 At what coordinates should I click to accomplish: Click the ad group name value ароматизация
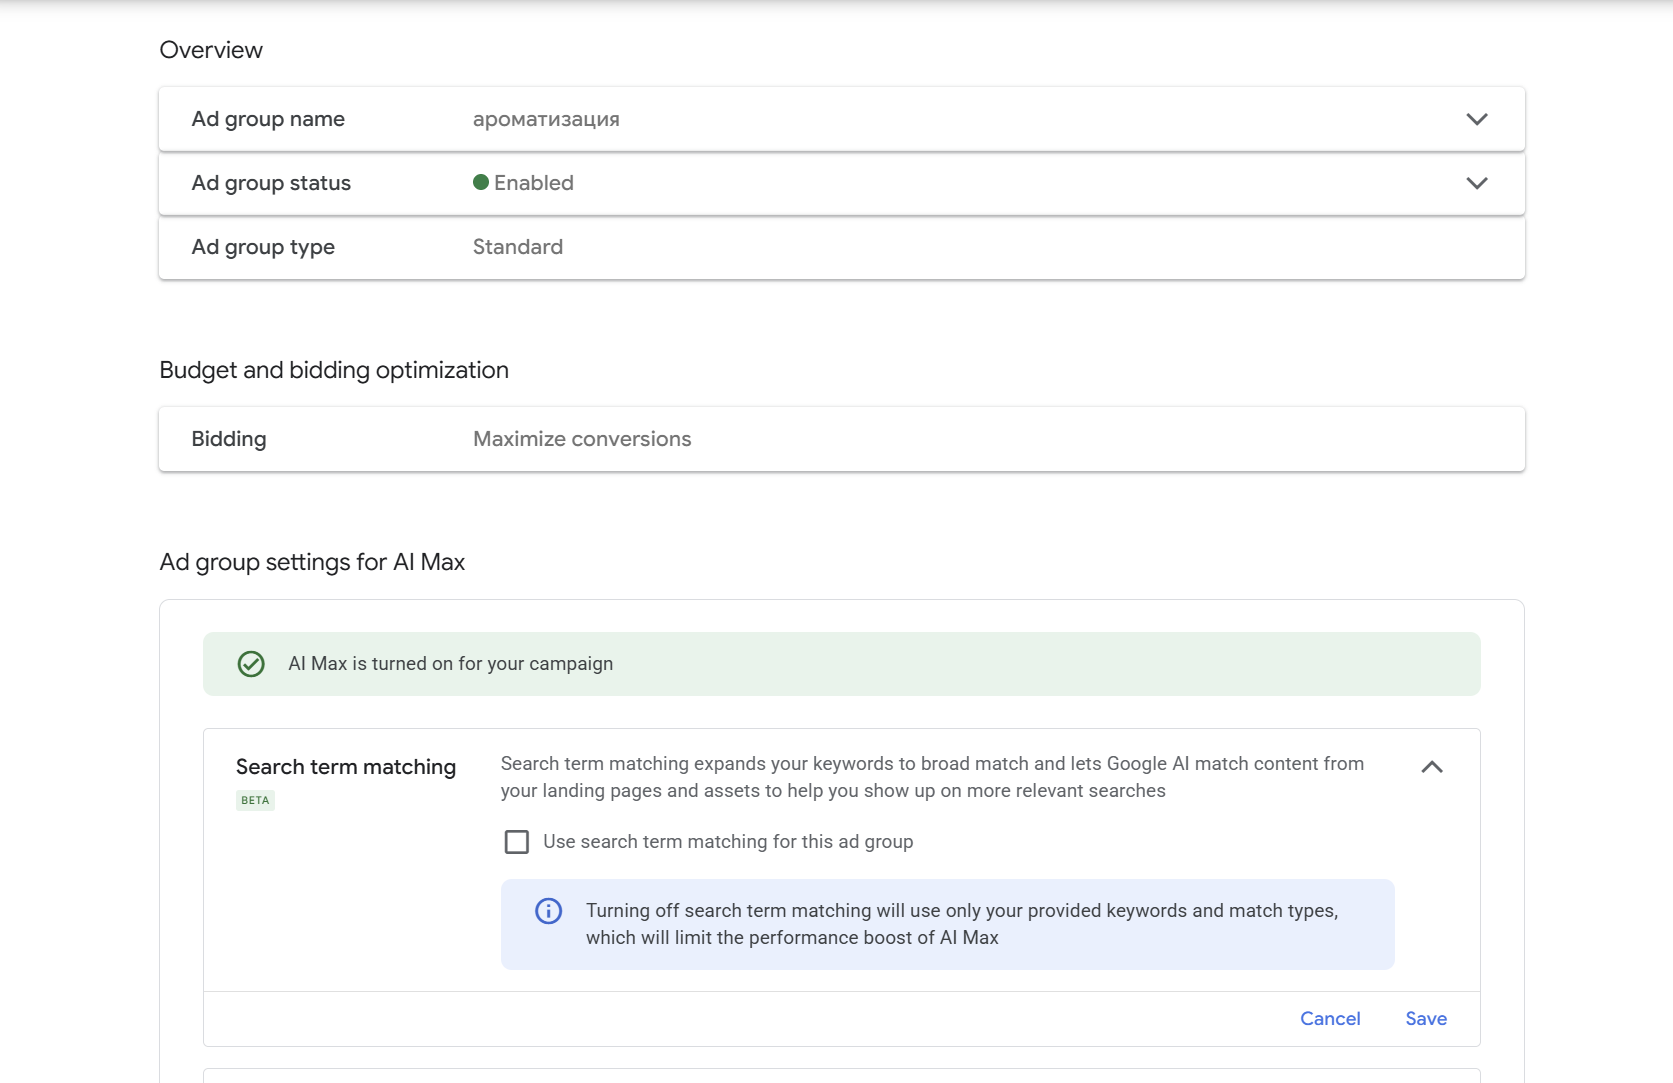tap(546, 119)
